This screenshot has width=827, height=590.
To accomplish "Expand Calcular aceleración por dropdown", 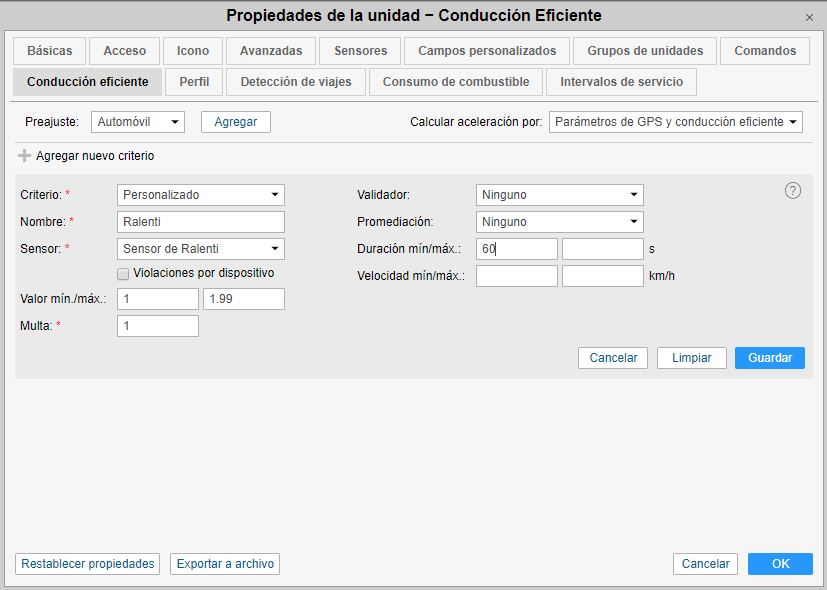I will click(x=676, y=122).
